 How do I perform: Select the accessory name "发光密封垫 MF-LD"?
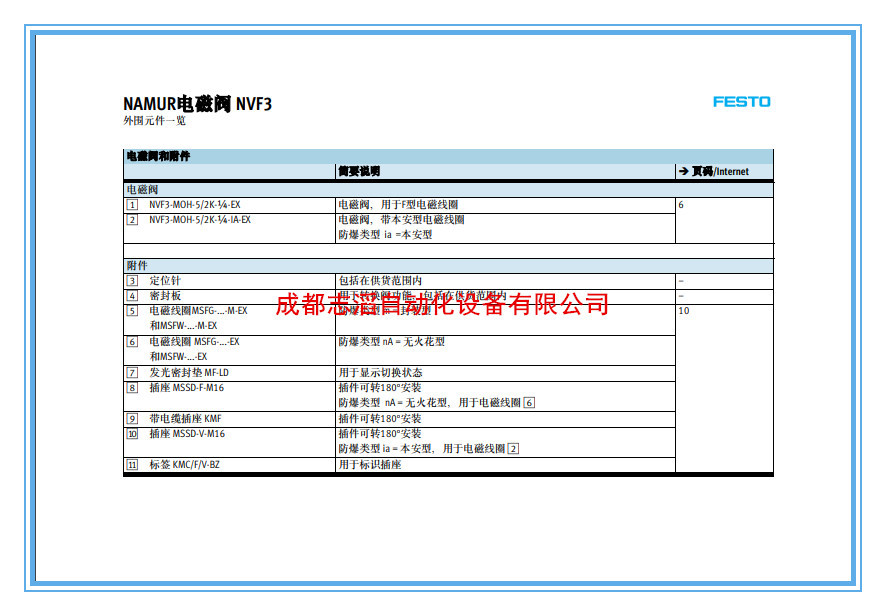[189, 373]
